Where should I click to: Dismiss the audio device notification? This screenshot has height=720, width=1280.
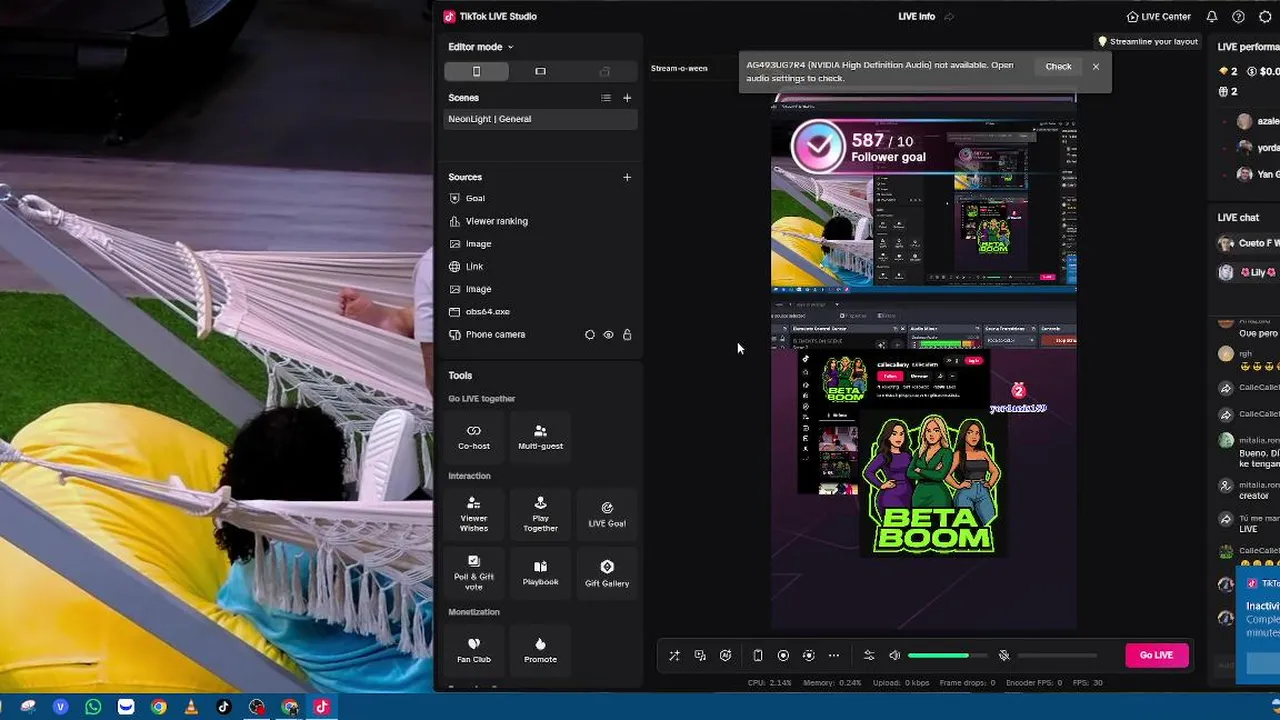[x=1096, y=67]
